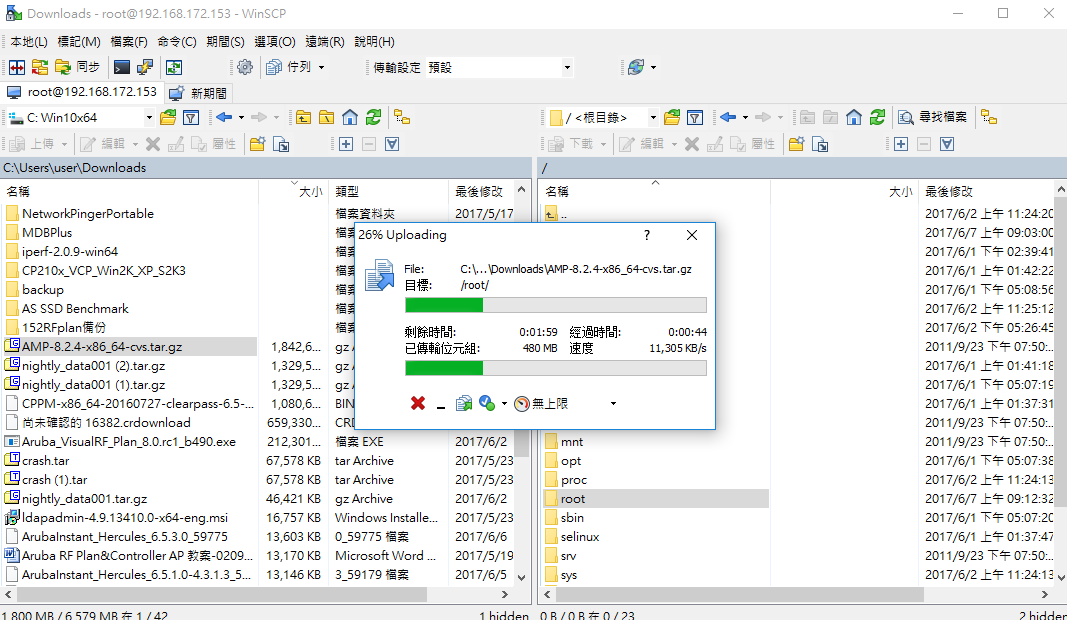Open the 選項(O) menu

[x=275, y=42]
